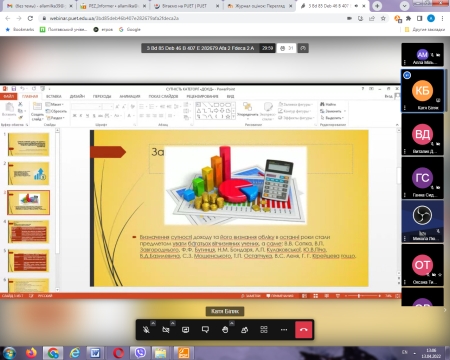Bookmark page with the star icon
The image size is (450, 360).
383,18
